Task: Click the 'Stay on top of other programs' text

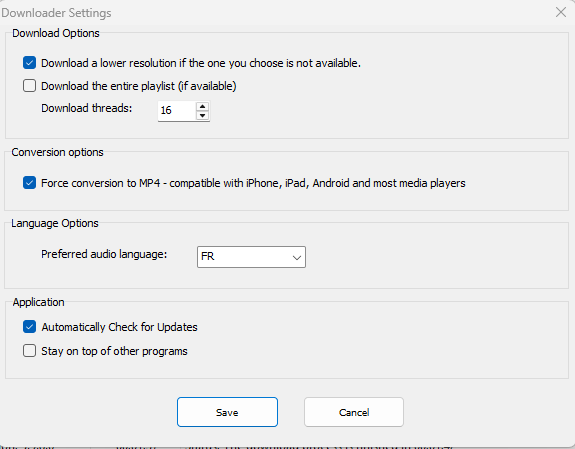Action: (114, 351)
